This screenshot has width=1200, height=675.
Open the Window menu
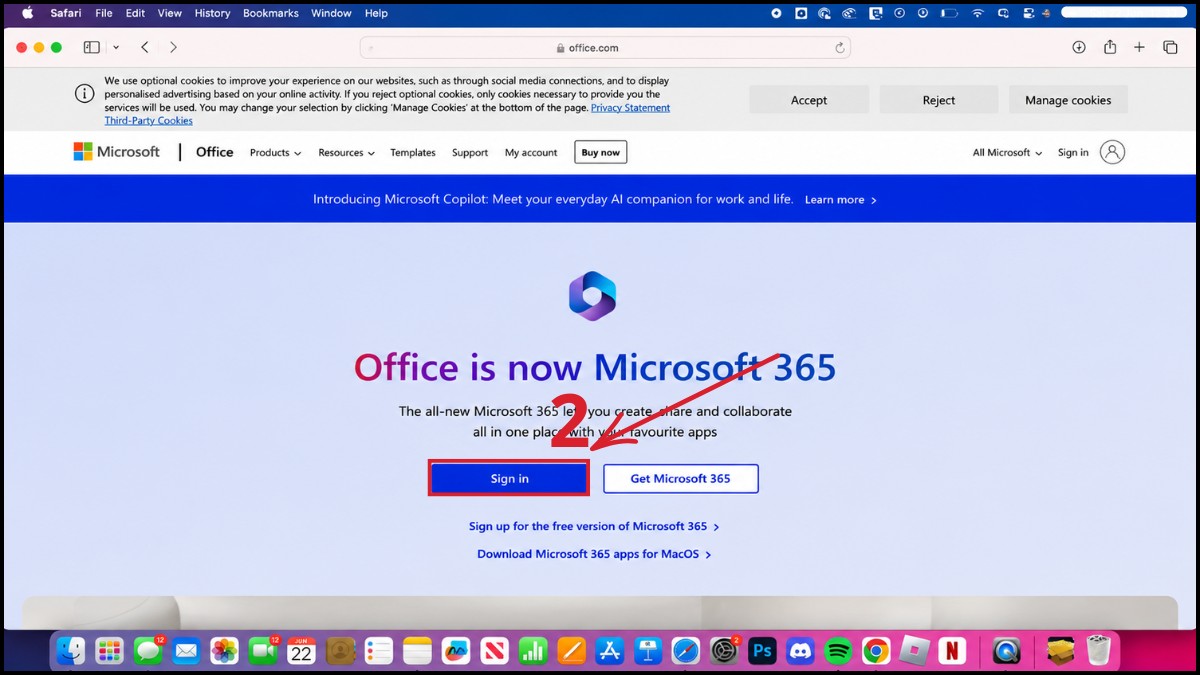coord(331,13)
